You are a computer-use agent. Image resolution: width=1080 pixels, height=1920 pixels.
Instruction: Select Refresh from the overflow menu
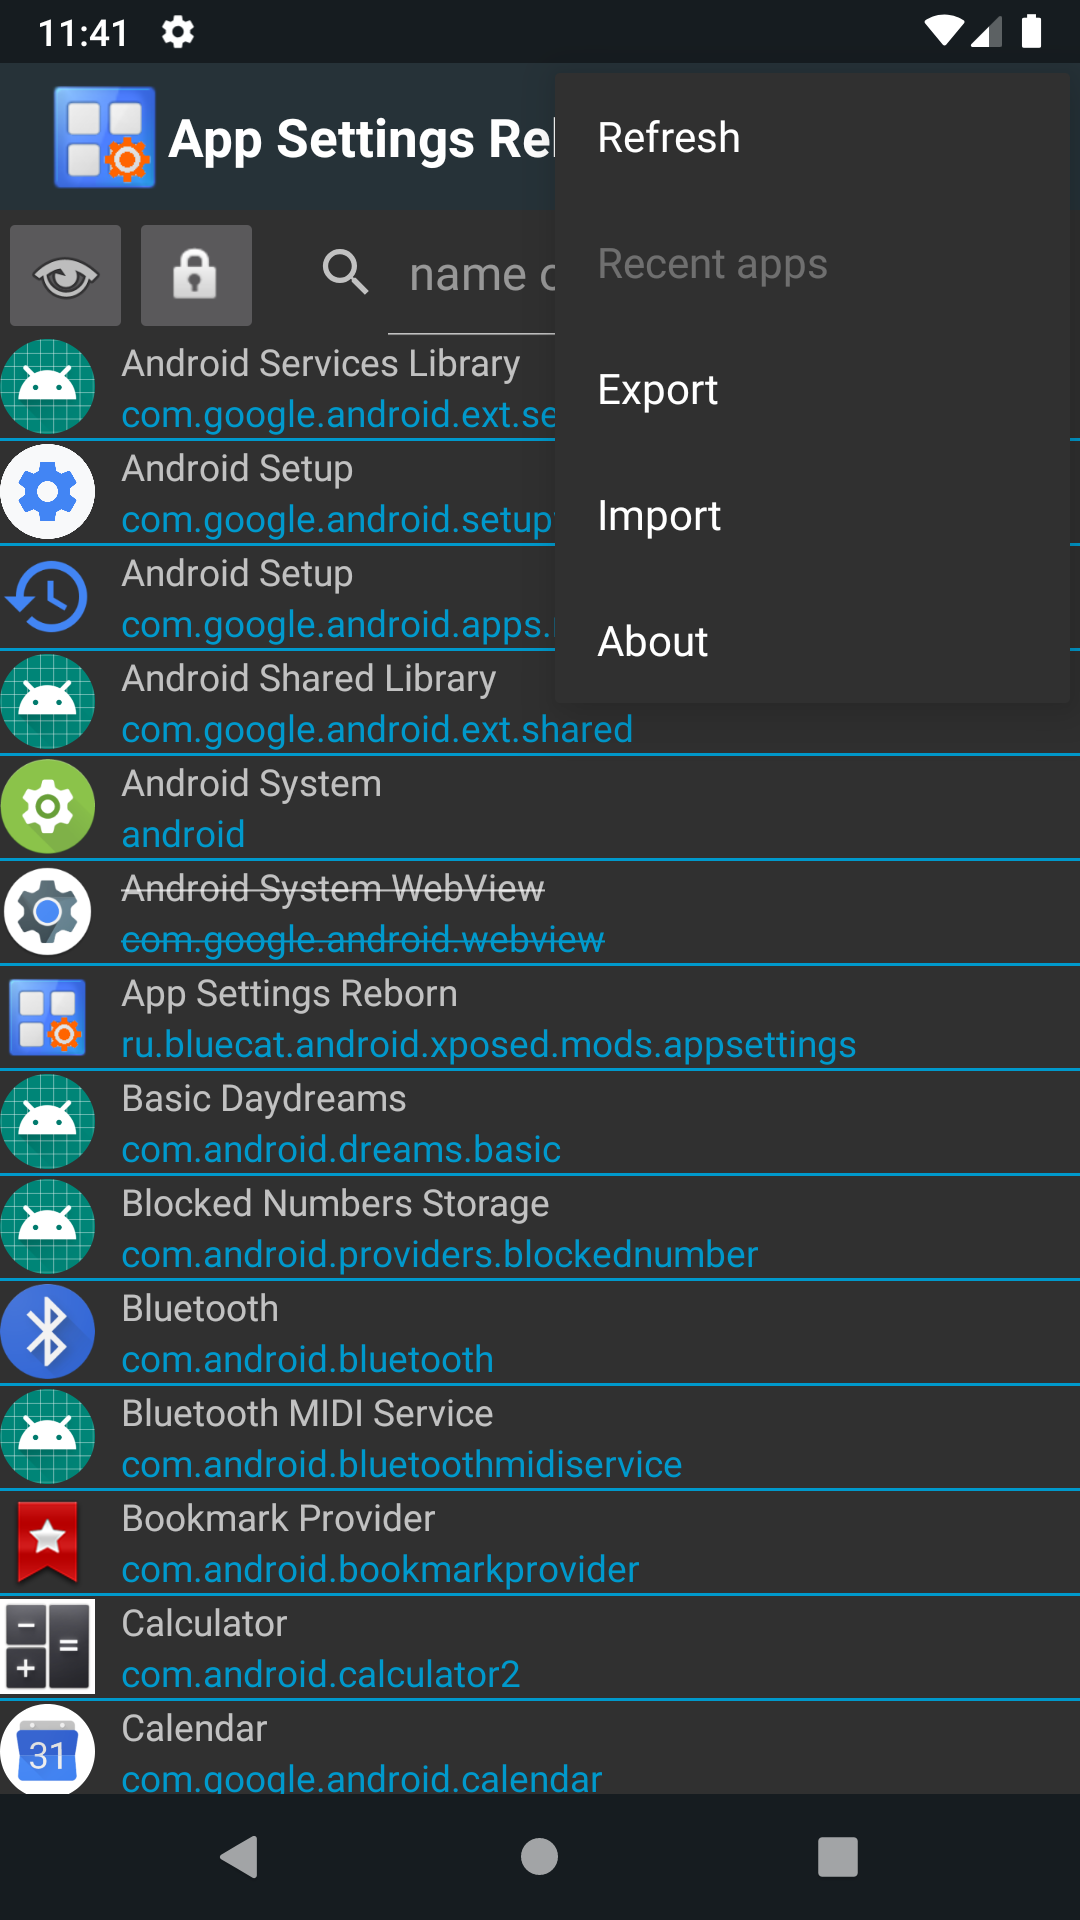812,138
